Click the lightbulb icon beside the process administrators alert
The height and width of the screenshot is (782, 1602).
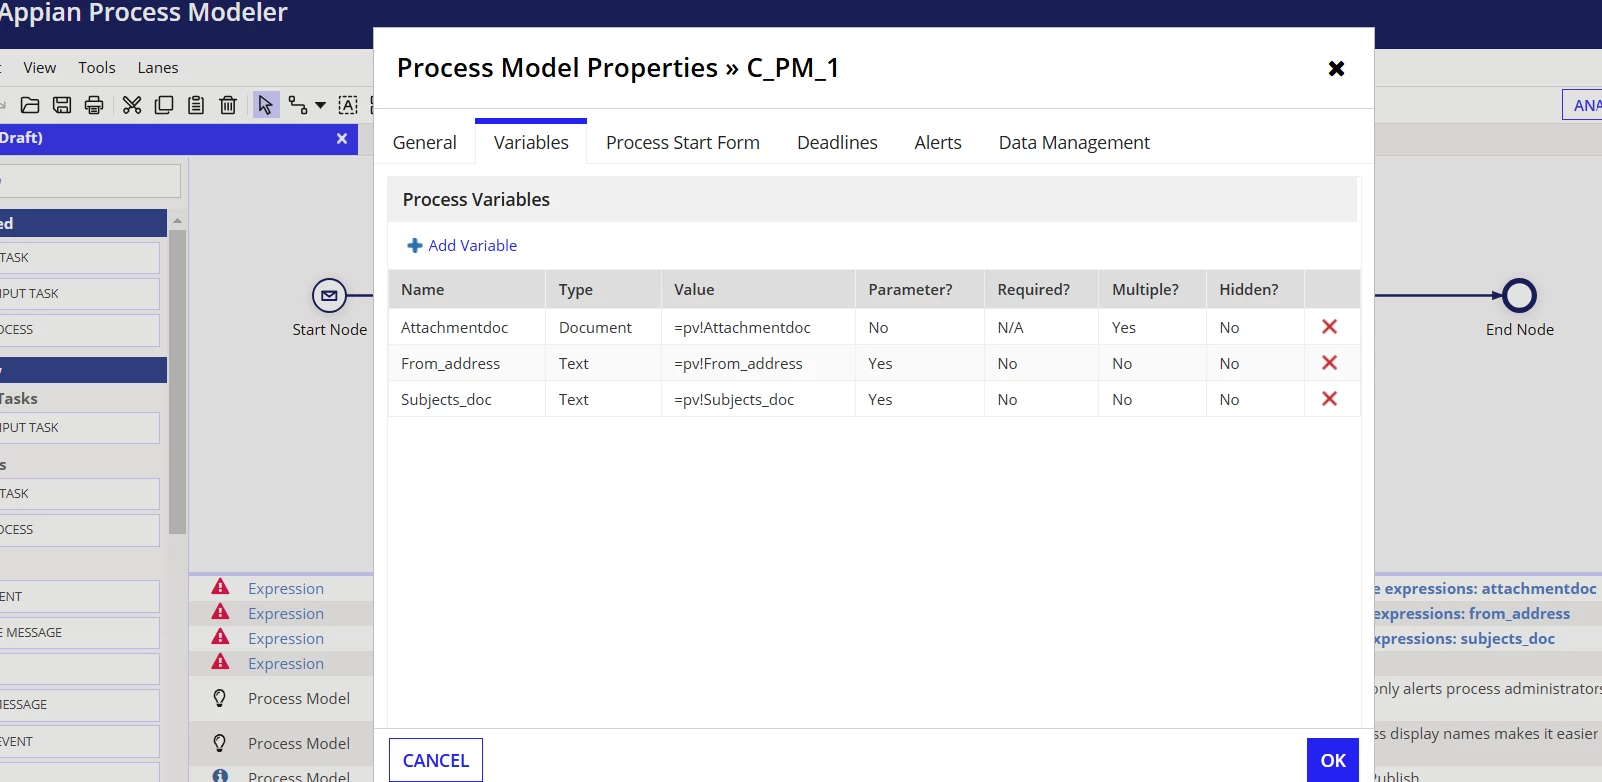[220, 698]
